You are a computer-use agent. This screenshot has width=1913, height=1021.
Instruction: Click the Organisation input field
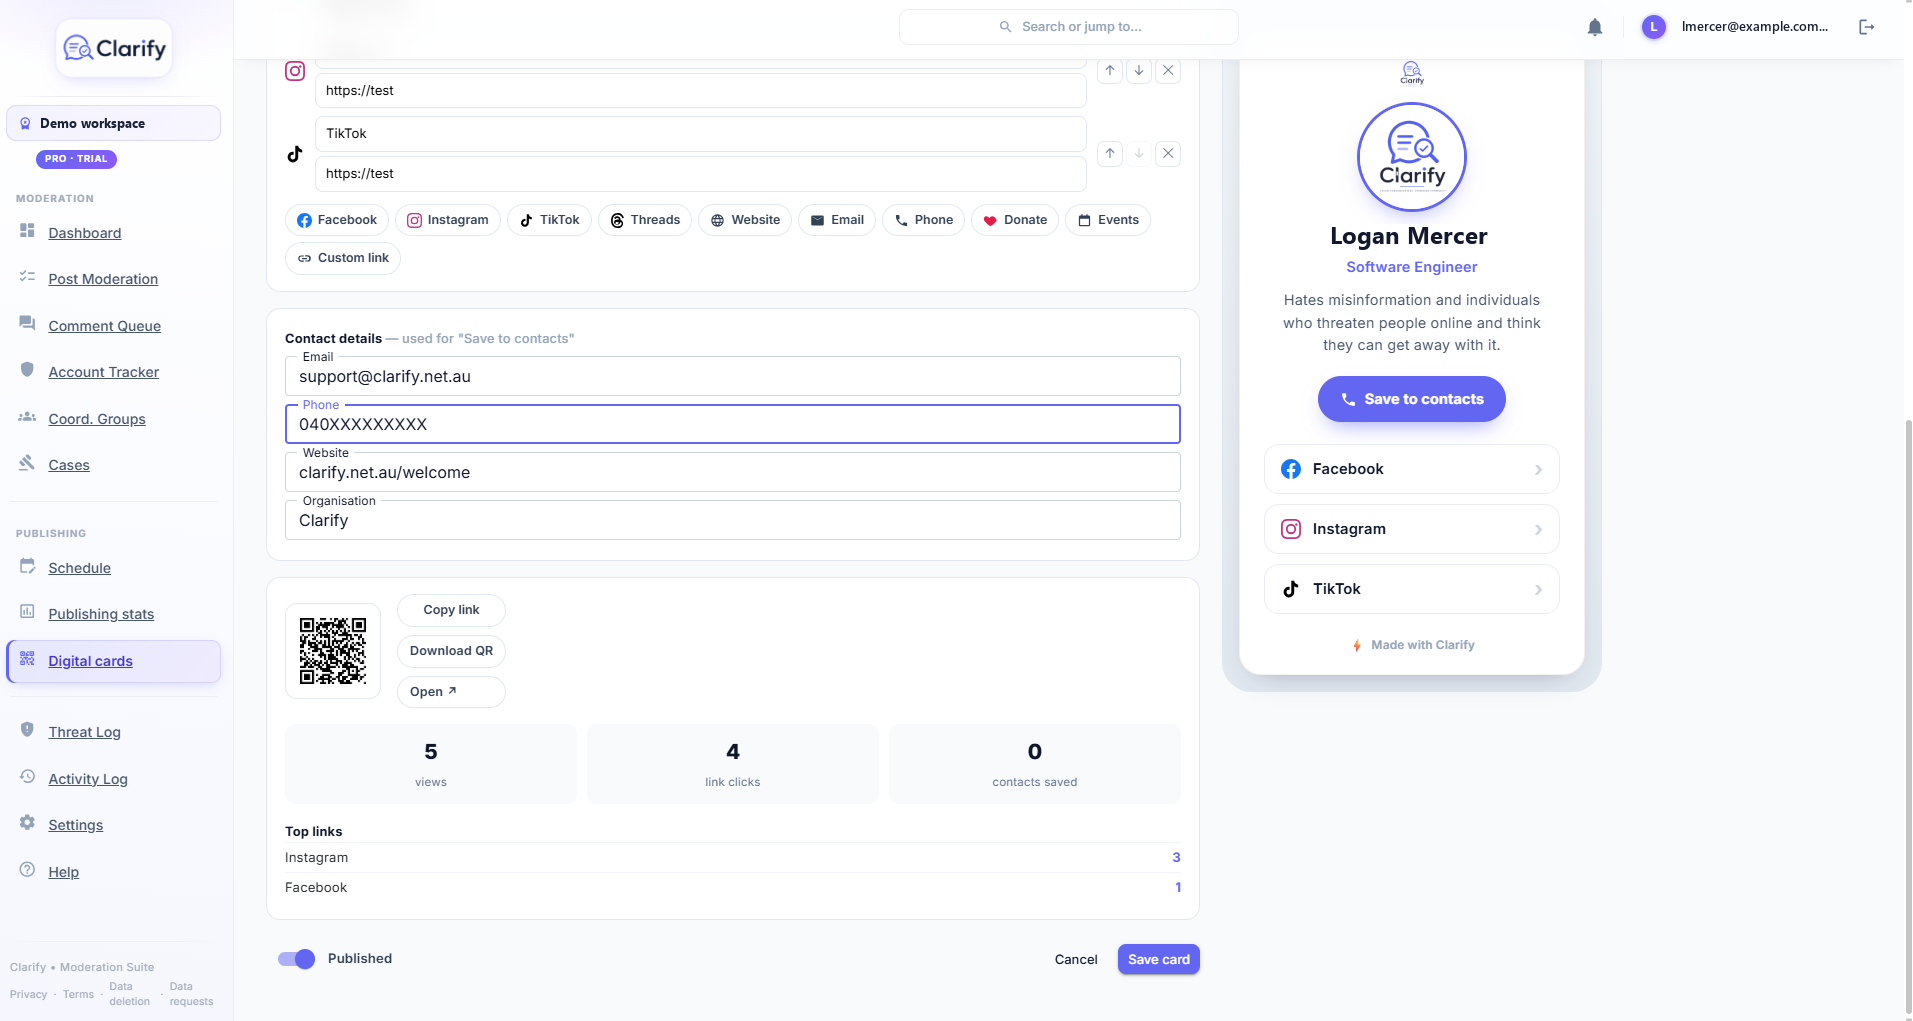pyautogui.click(x=733, y=520)
